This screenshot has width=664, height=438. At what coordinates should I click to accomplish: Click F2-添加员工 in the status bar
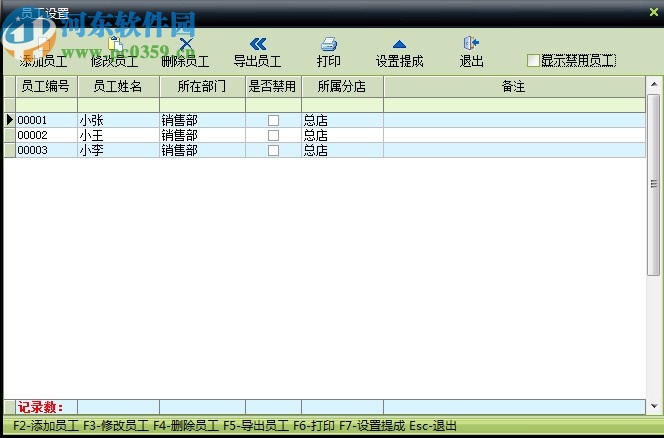pyautogui.click(x=46, y=425)
